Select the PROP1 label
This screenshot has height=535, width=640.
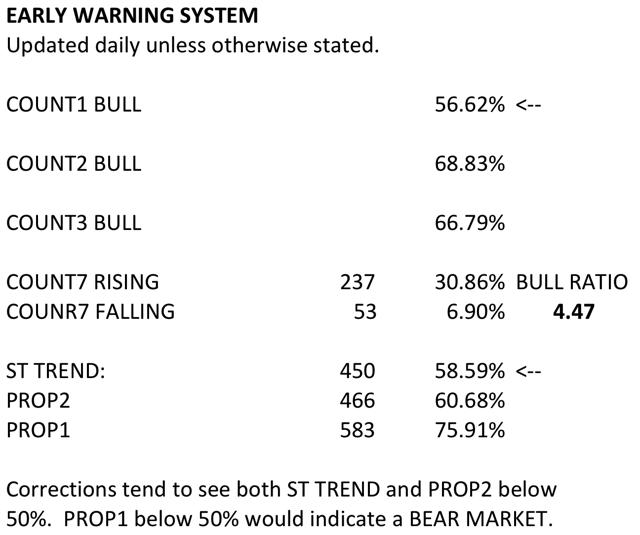[38, 430]
